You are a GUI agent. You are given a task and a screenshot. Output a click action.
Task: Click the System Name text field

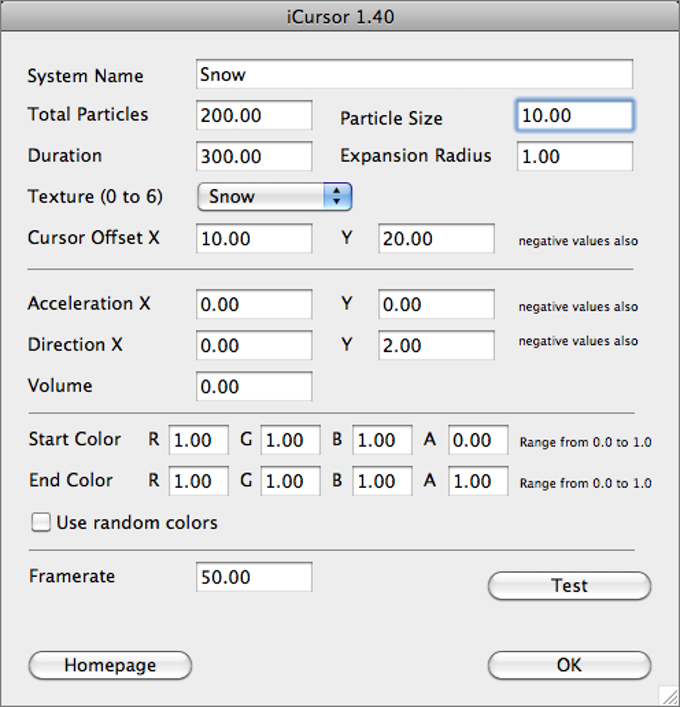(414, 75)
